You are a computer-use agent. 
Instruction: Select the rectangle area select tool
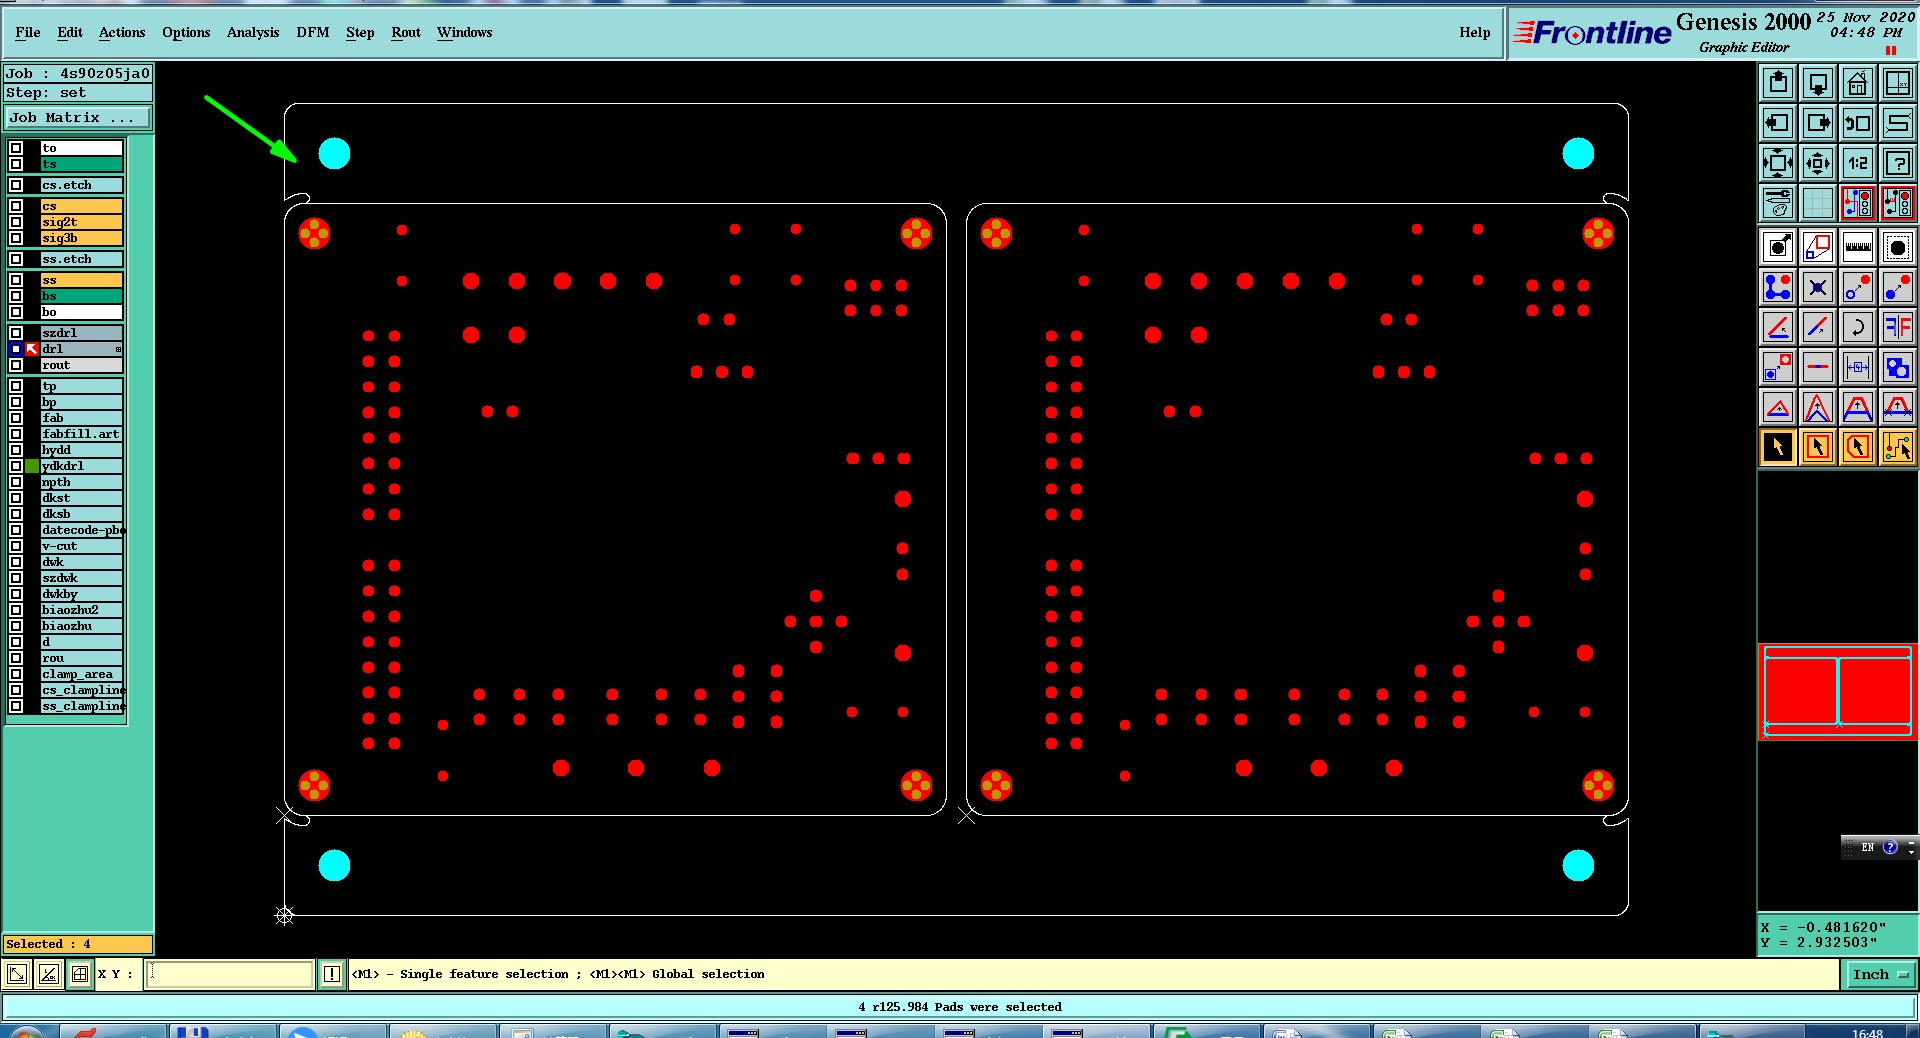(x=1818, y=447)
